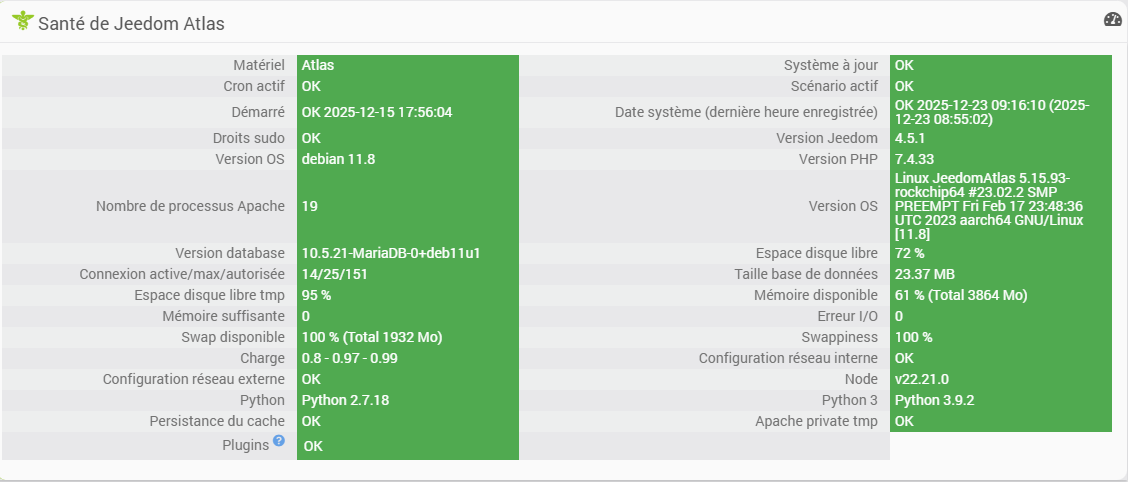The image size is (1128, 482).
Task: Click the PHP version 7.4.33 cell
Action: [x=915, y=159]
